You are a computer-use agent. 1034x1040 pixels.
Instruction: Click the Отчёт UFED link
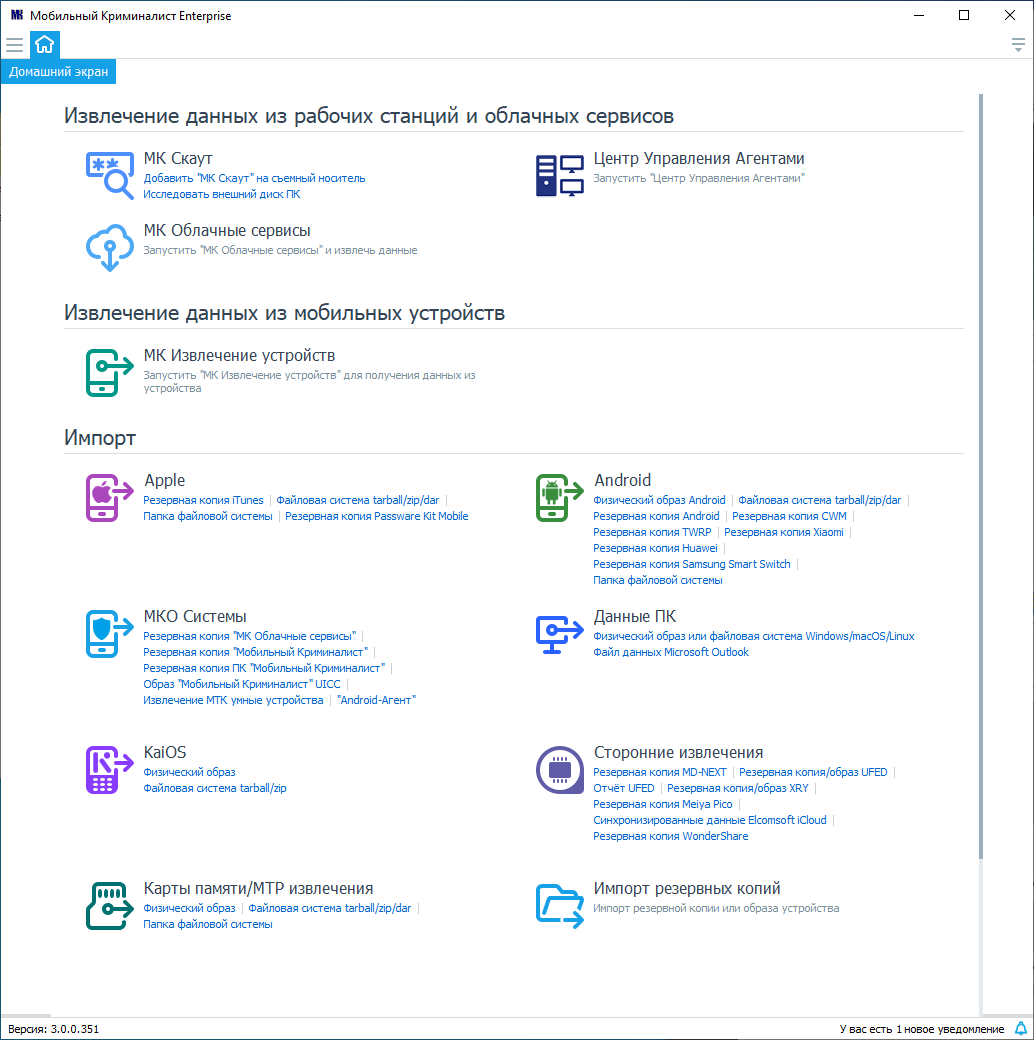tap(623, 788)
